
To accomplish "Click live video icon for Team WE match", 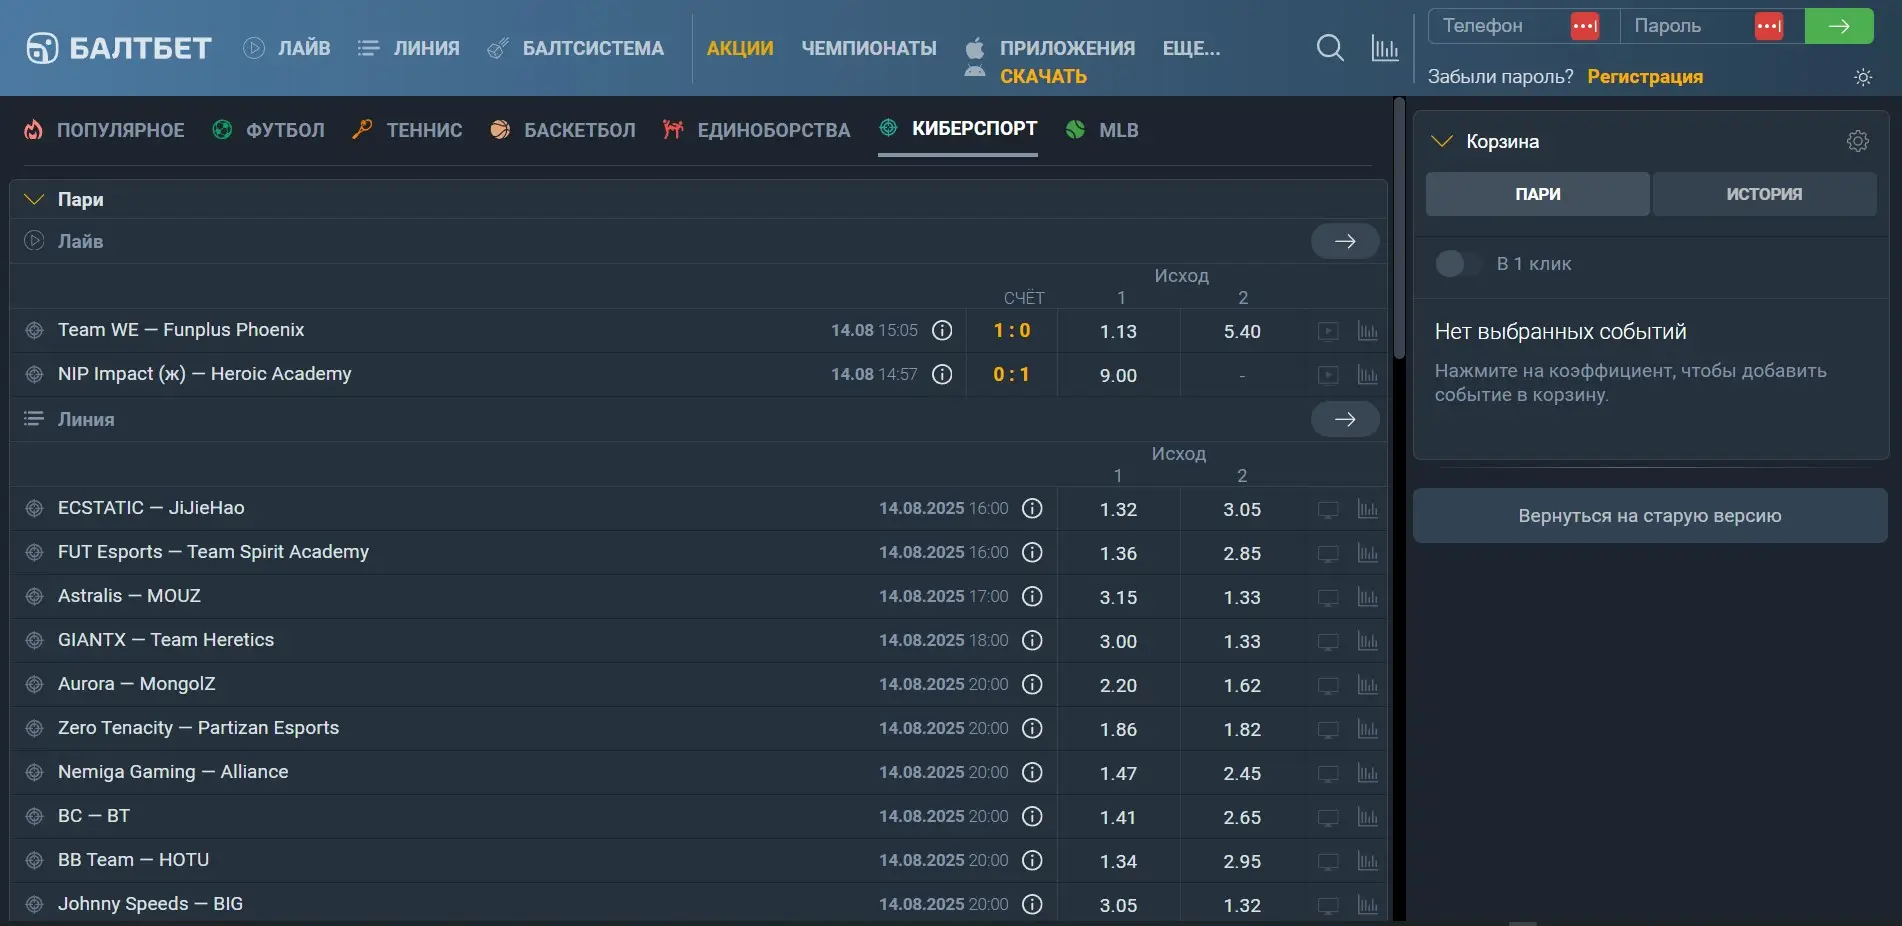I will [x=1327, y=331].
